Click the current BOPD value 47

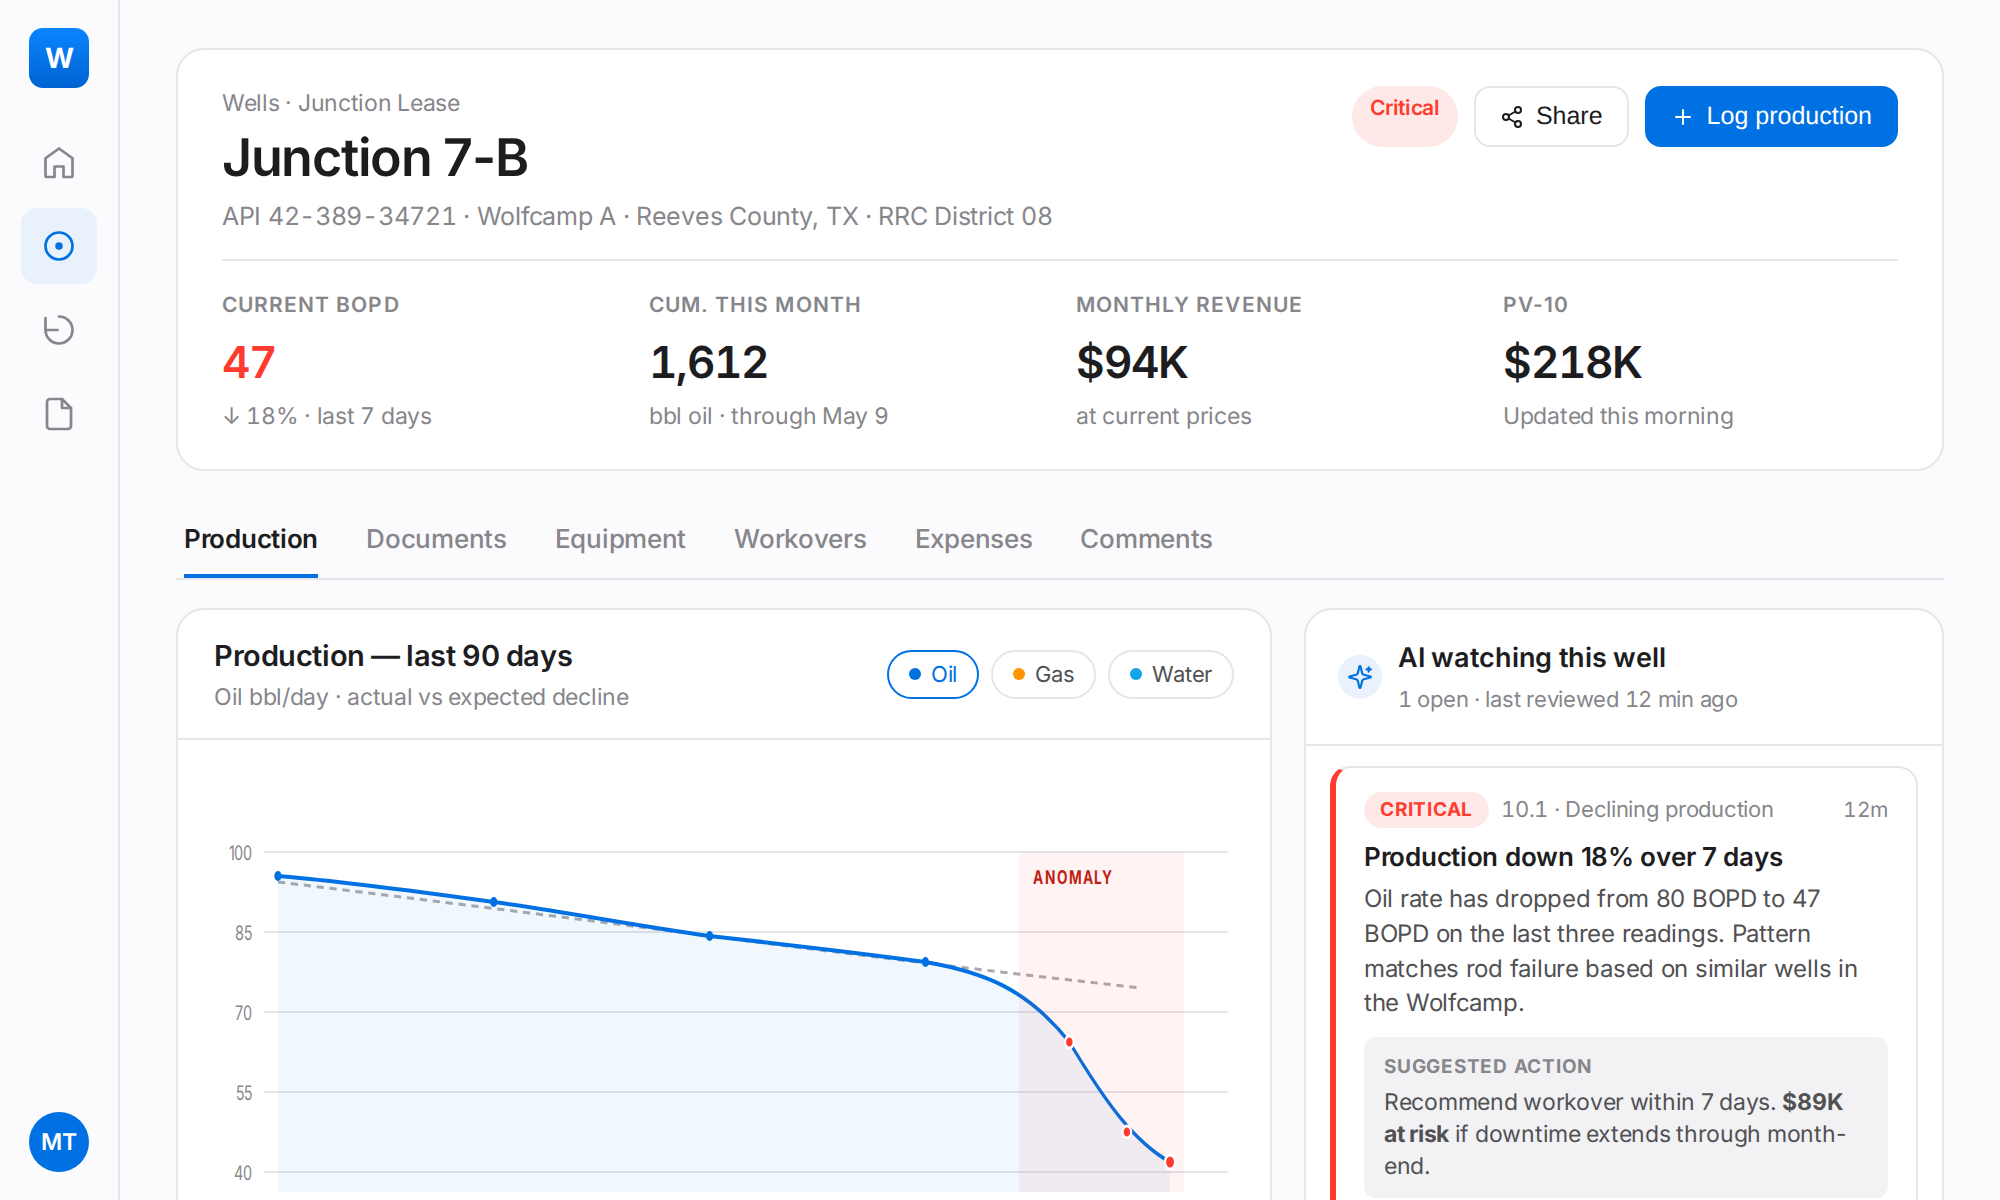[249, 362]
